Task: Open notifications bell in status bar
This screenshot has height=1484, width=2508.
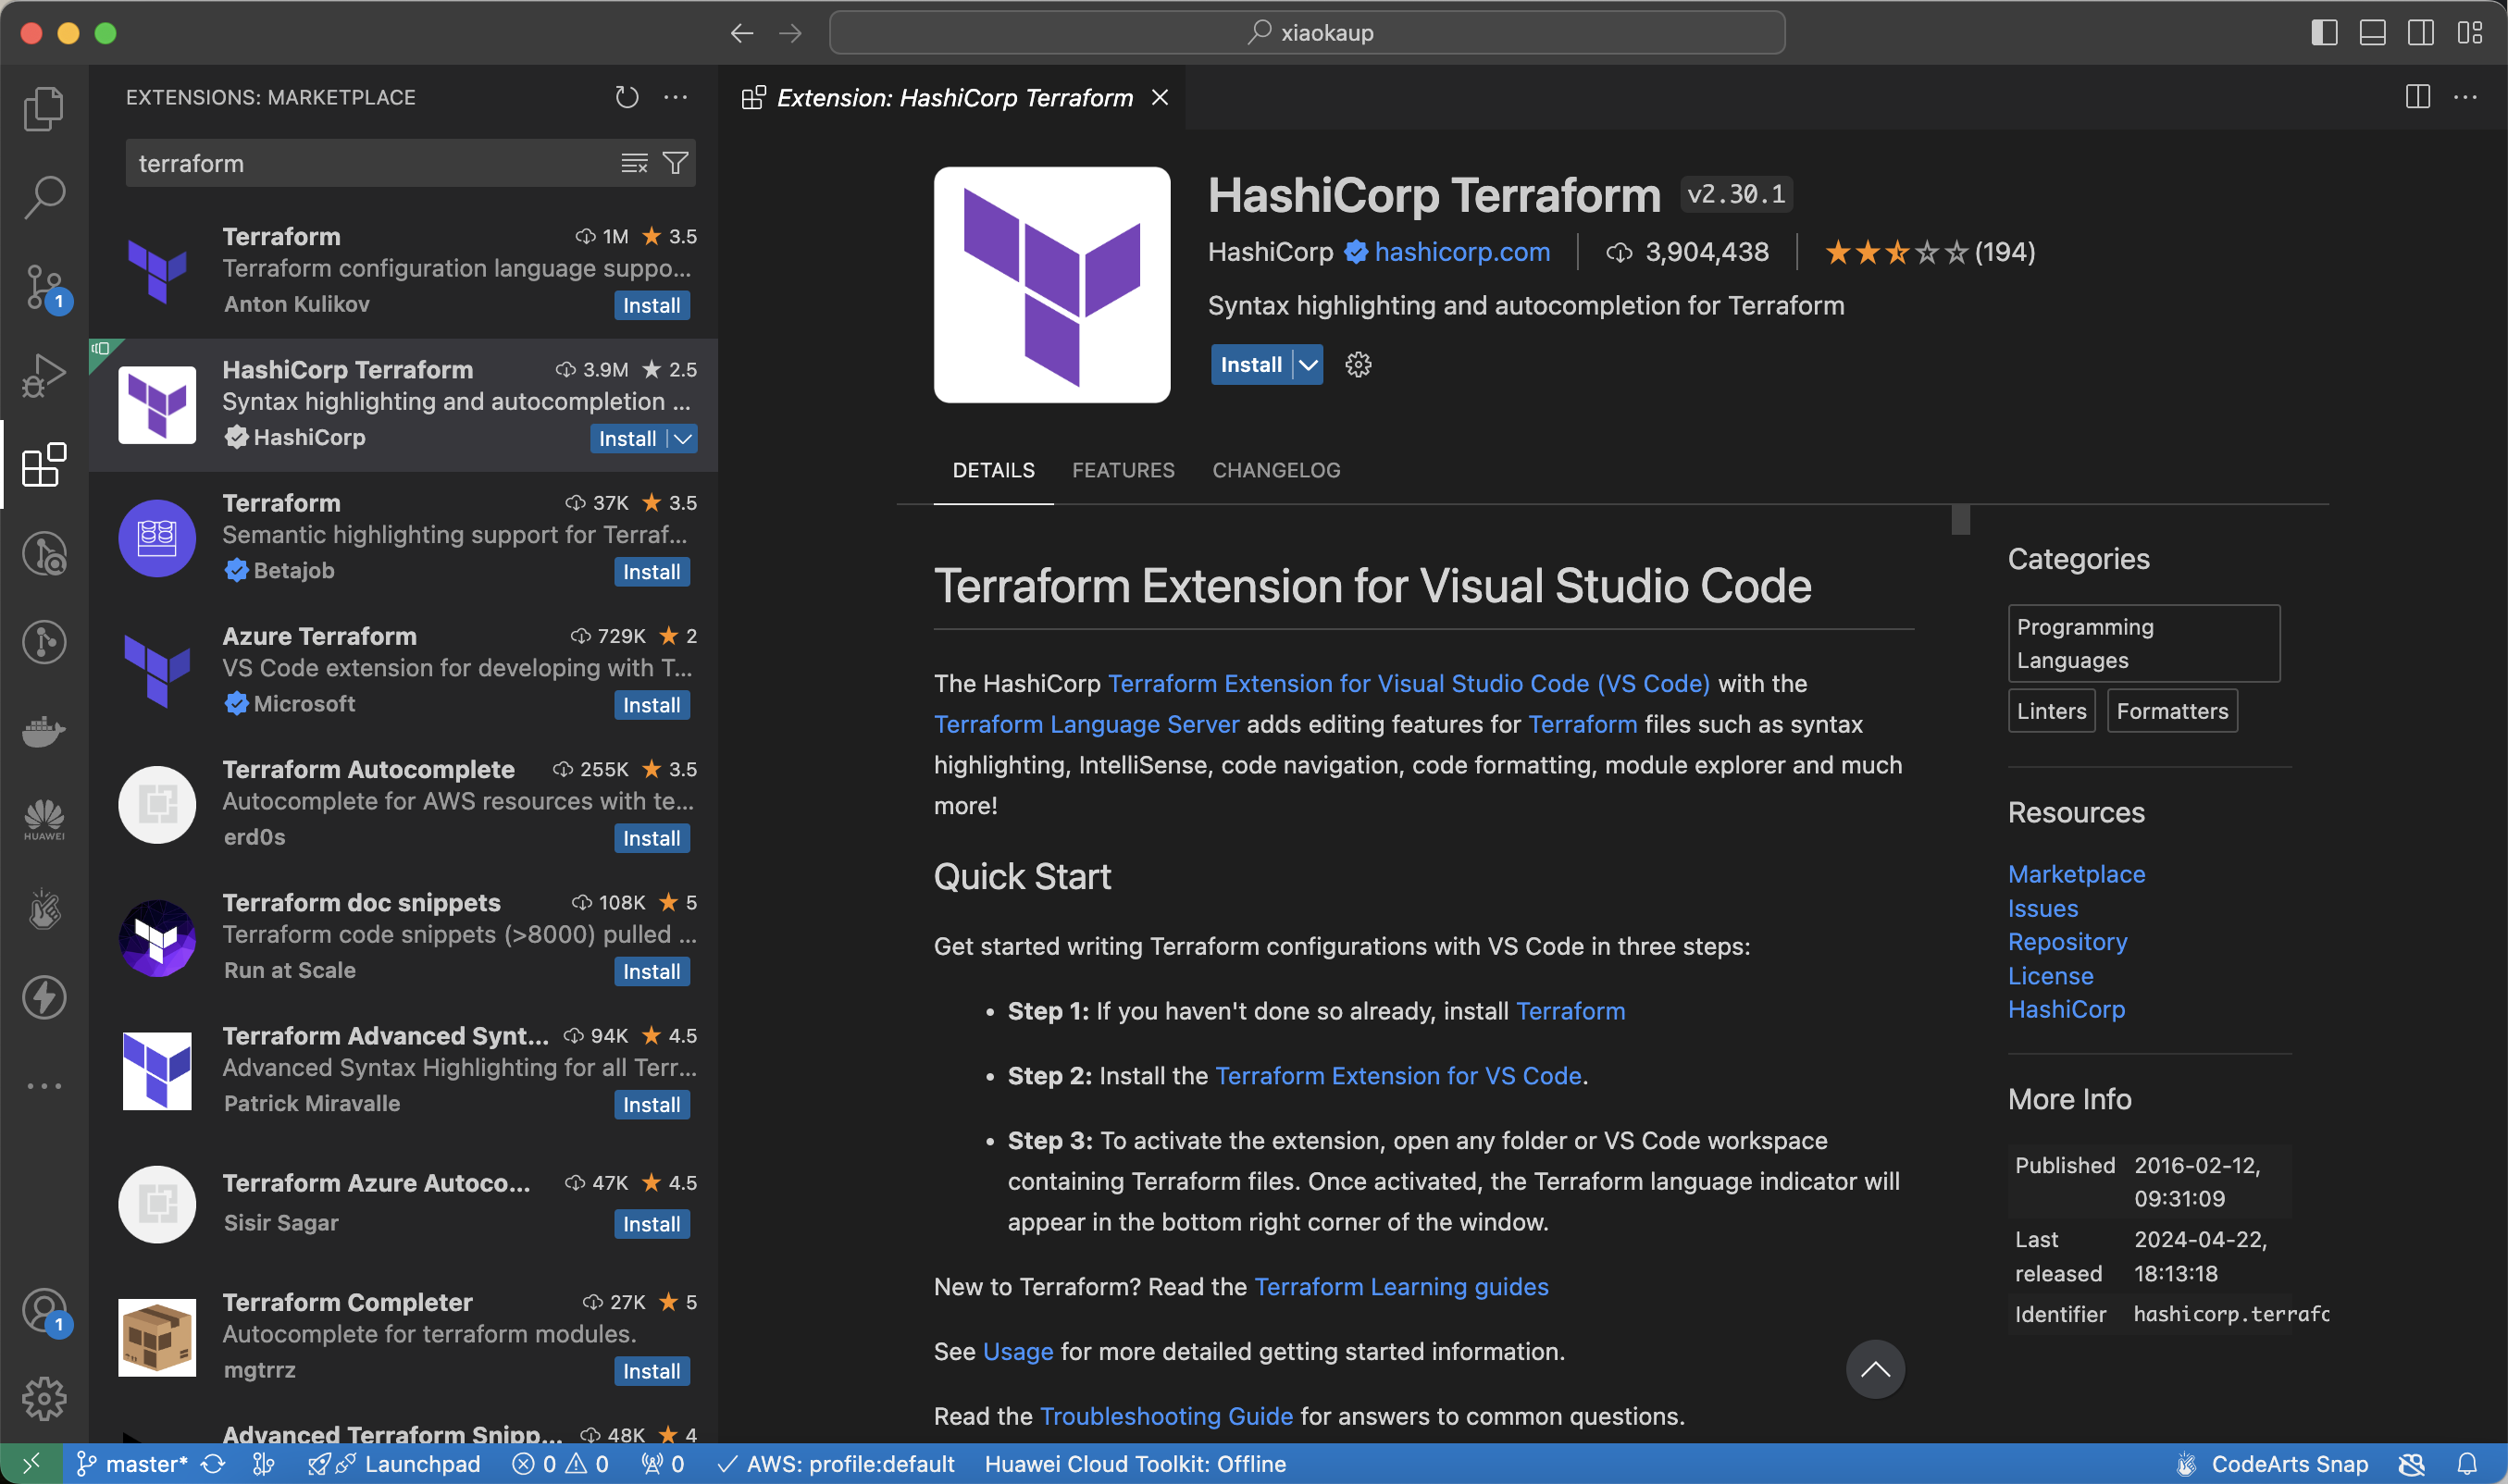Action: (x=2467, y=1464)
